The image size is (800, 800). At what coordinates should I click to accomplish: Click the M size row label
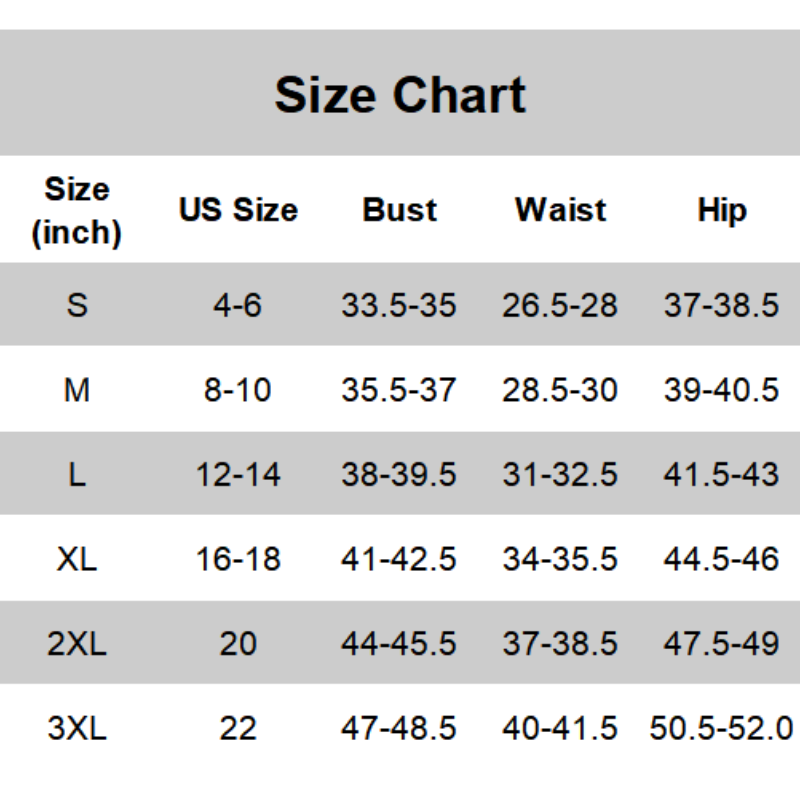point(77,390)
